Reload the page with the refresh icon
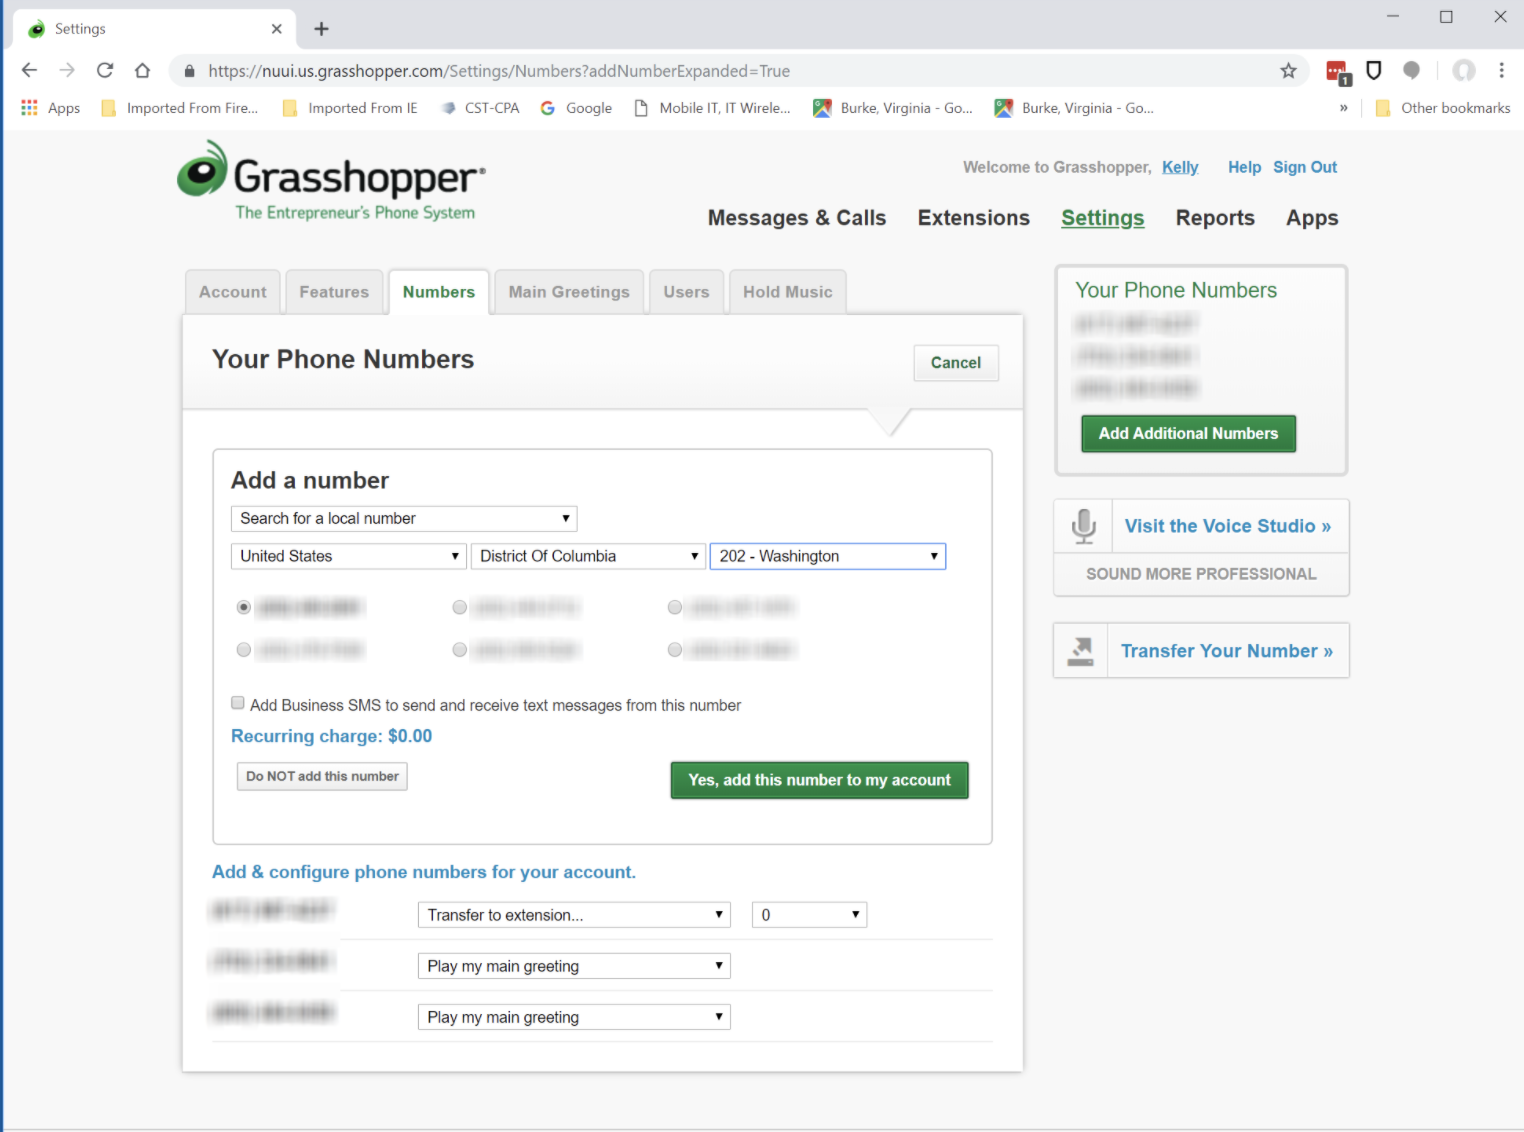This screenshot has width=1524, height=1132. (x=105, y=70)
